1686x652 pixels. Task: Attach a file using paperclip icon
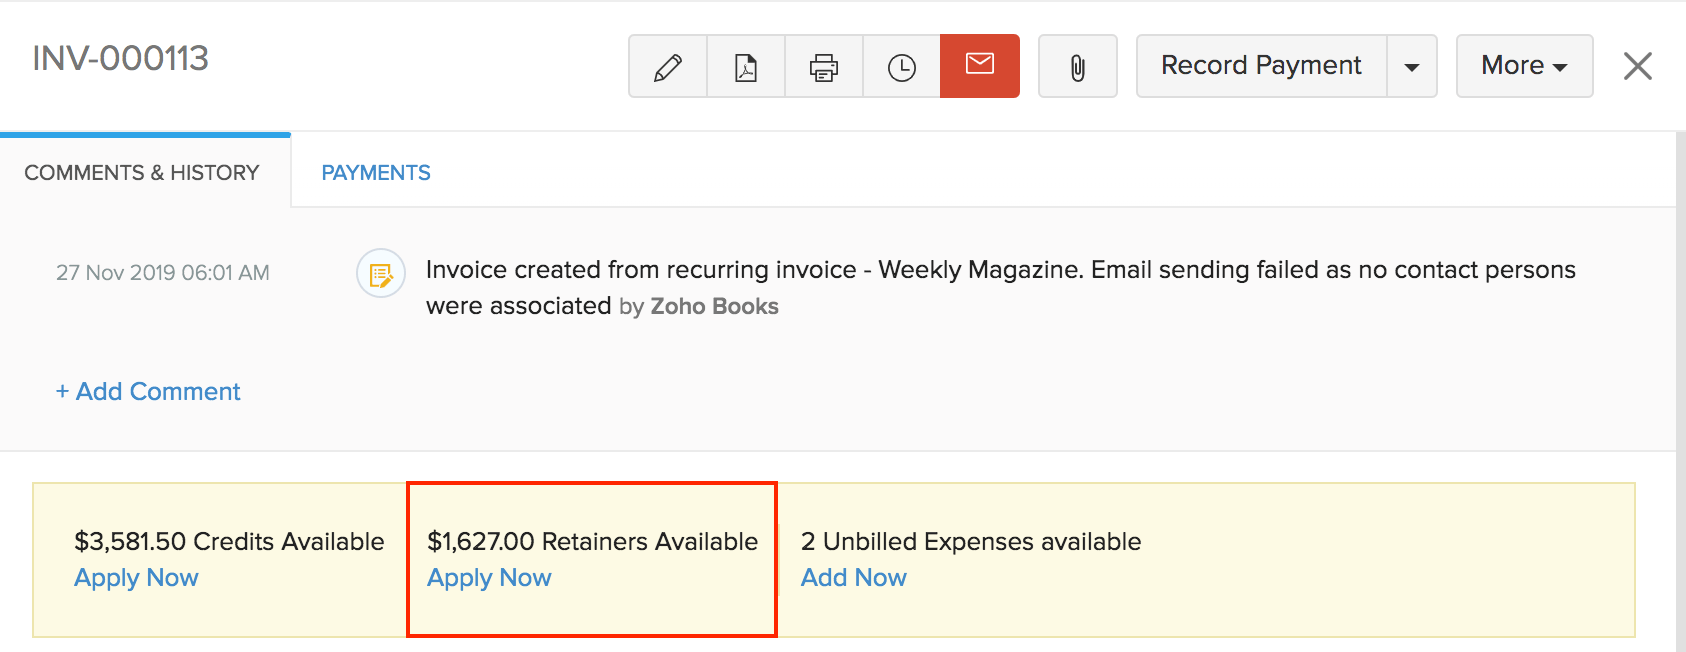point(1078,67)
